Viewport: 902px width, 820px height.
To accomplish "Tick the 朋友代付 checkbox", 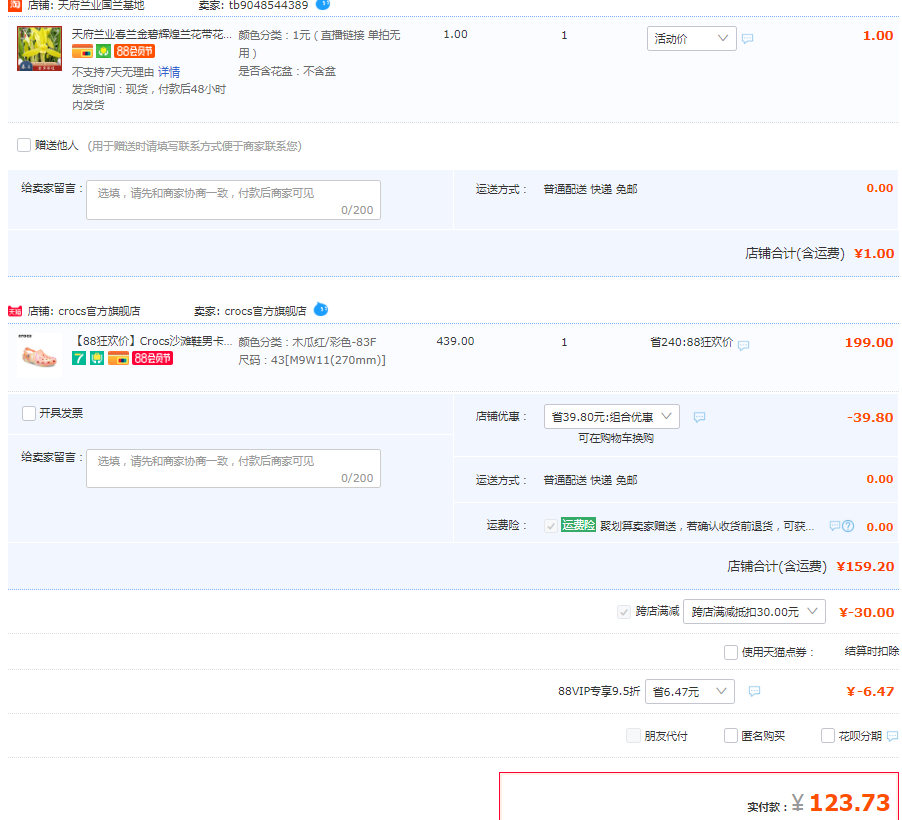I will [633, 735].
